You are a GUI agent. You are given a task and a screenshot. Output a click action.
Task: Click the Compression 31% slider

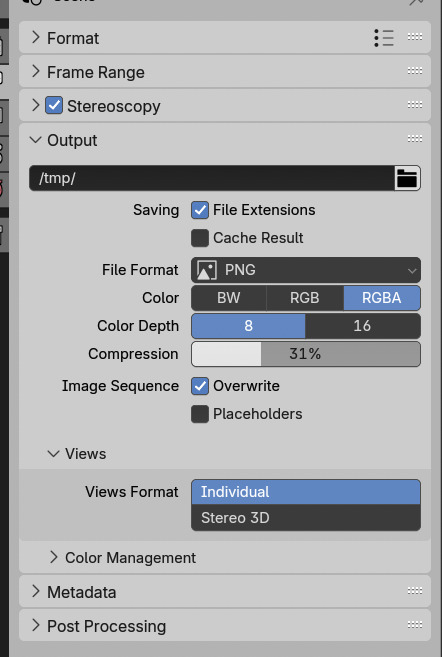tap(306, 354)
